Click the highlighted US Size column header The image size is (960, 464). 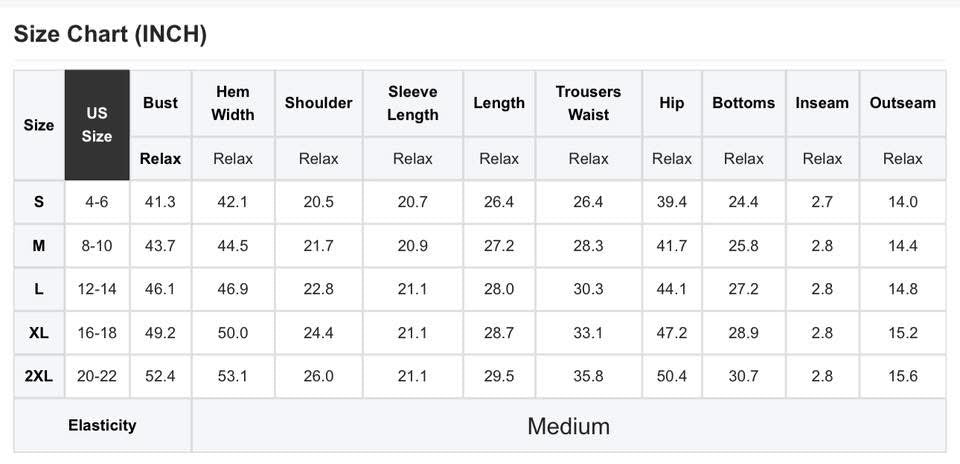tap(97, 125)
